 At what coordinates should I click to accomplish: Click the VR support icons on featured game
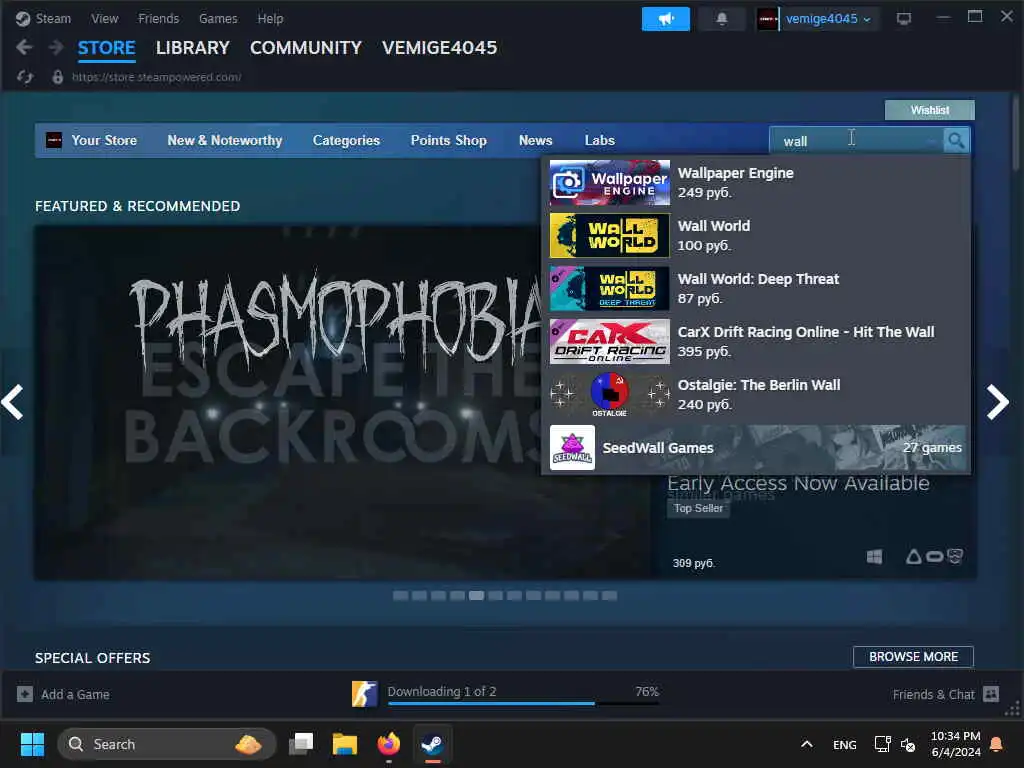click(x=934, y=556)
